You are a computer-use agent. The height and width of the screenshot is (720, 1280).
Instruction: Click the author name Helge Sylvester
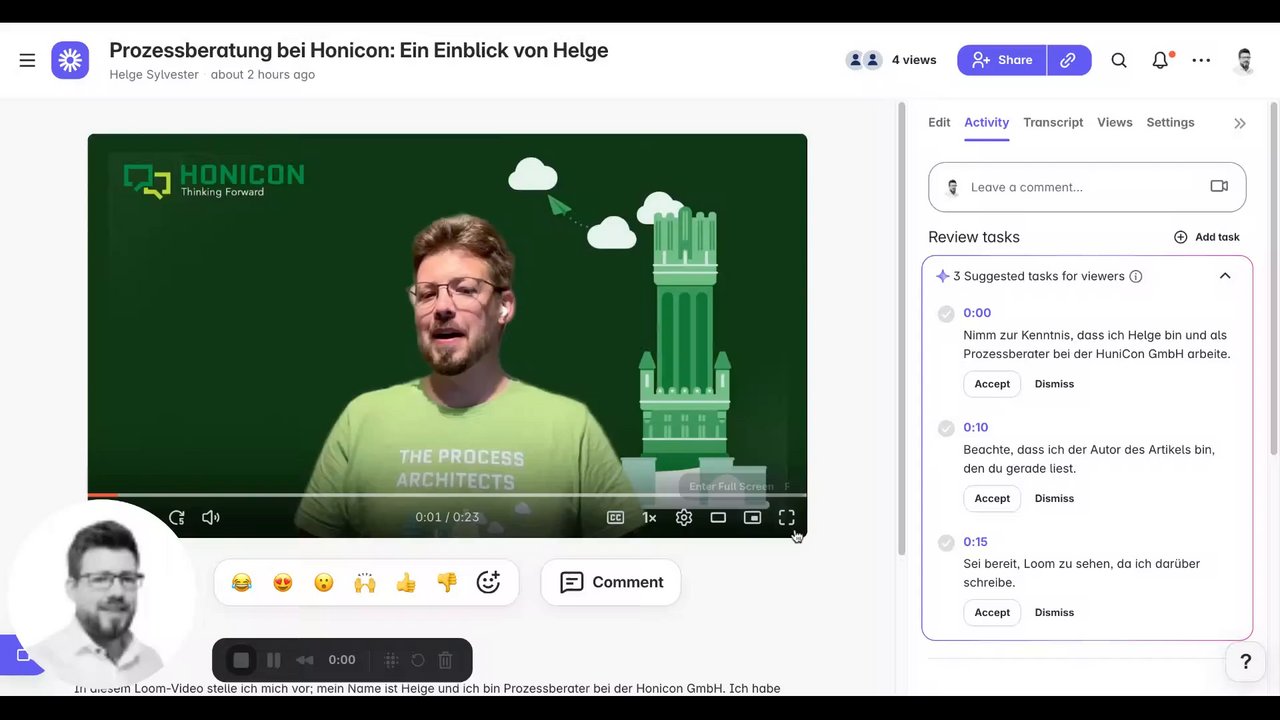tap(154, 75)
